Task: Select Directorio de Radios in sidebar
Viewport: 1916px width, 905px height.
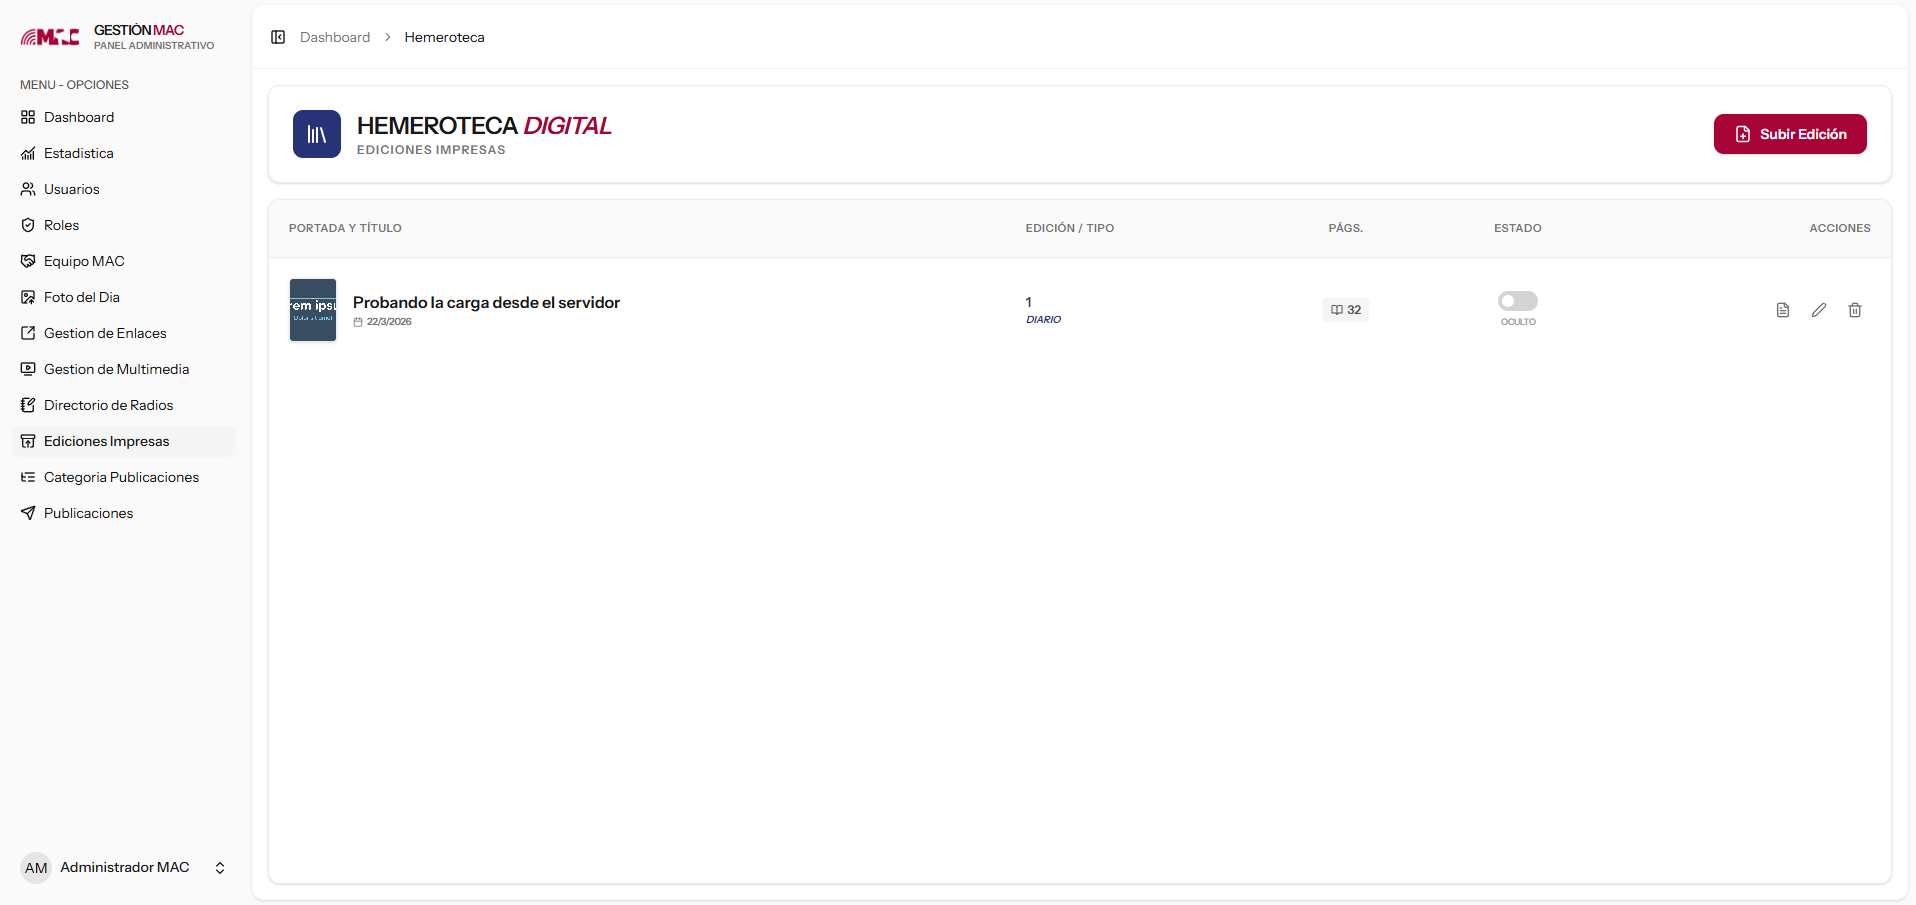Action: pyautogui.click(x=108, y=405)
